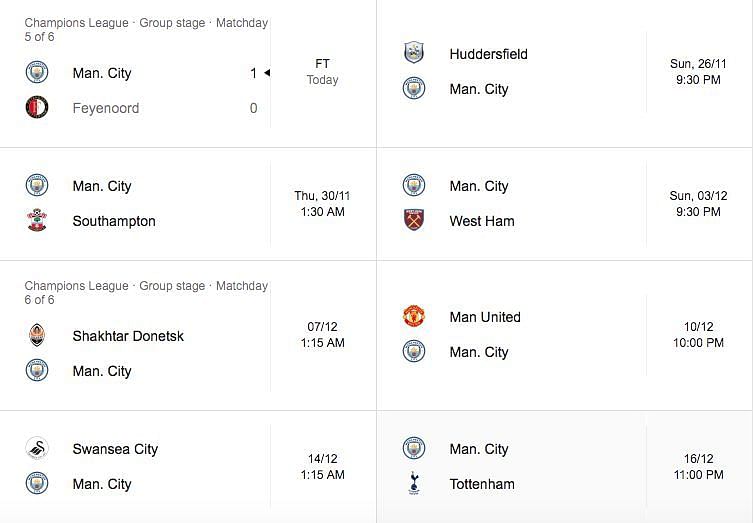Image resolution: width=753 pixels, height=523 pixels.
Task: Click the Tottenham club crest
Action: pos(414,483)
